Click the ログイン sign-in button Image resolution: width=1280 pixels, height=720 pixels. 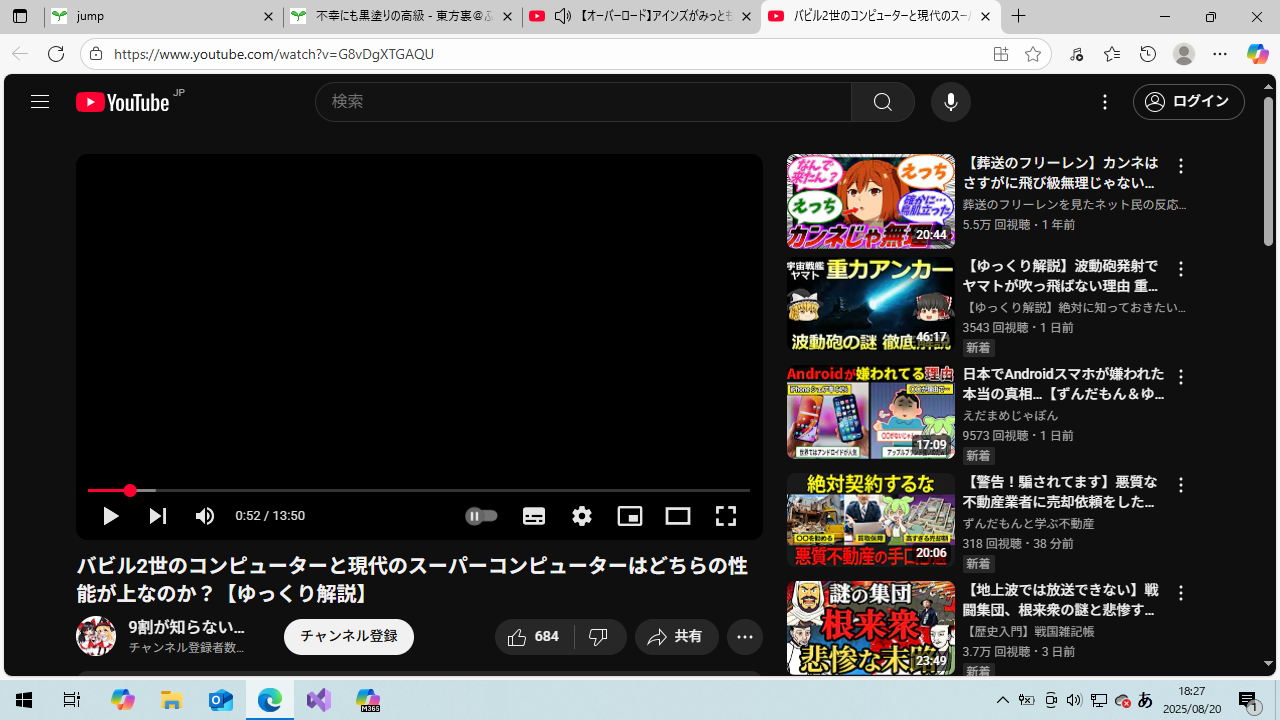tap(1188, 102)
